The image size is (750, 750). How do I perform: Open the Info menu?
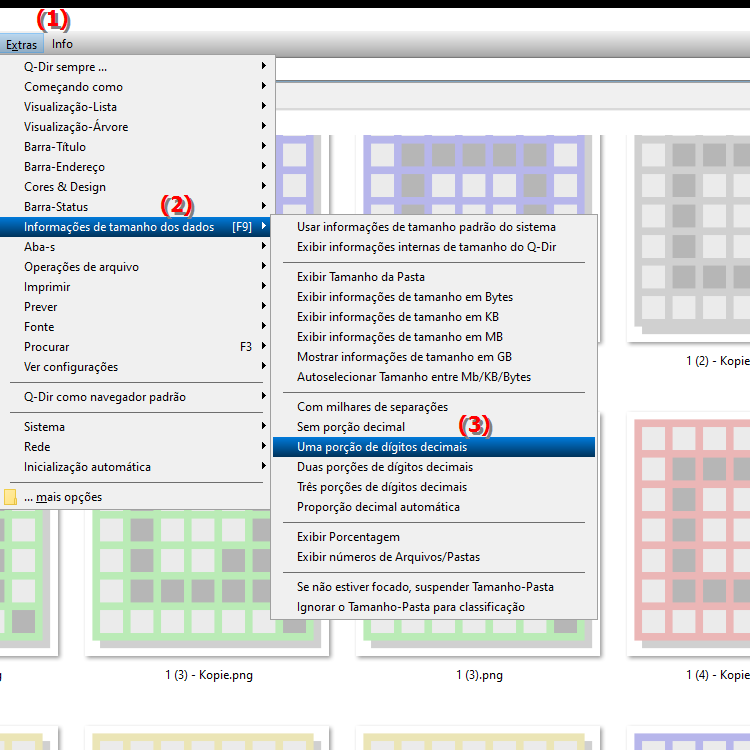point(62,44)
